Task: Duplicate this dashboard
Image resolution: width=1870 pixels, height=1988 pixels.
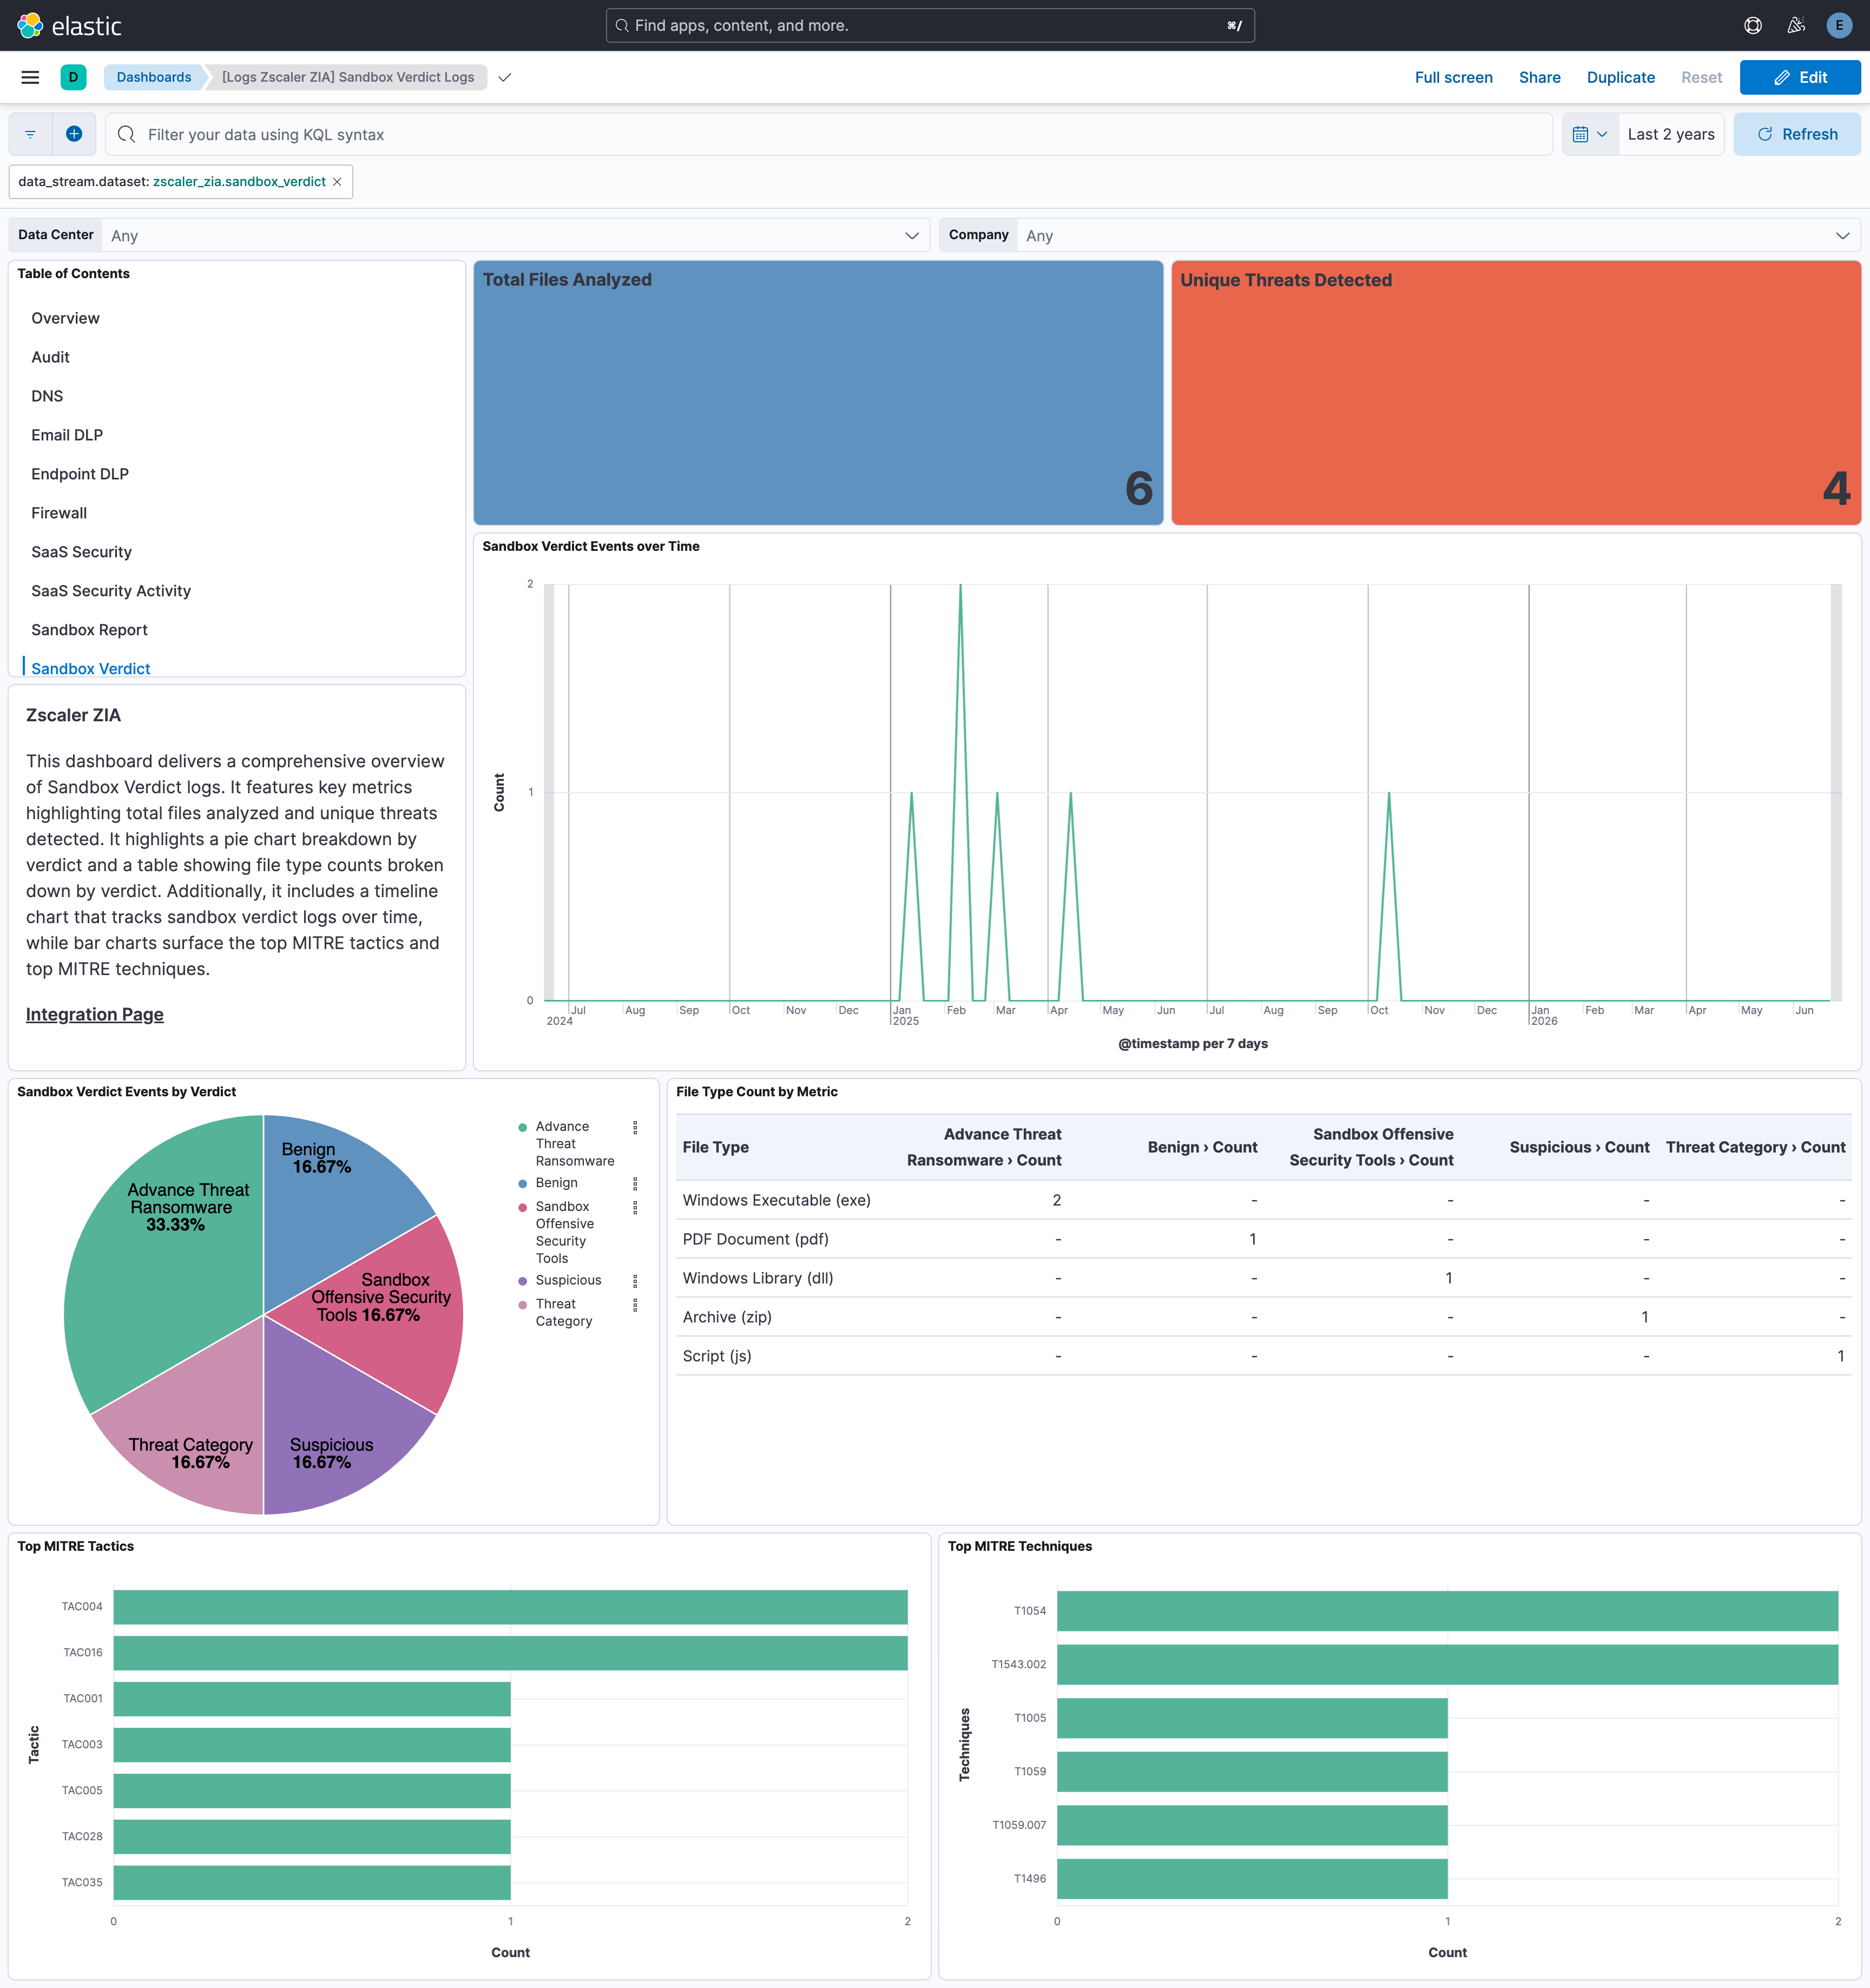Action: click(x=1620, y=77)
